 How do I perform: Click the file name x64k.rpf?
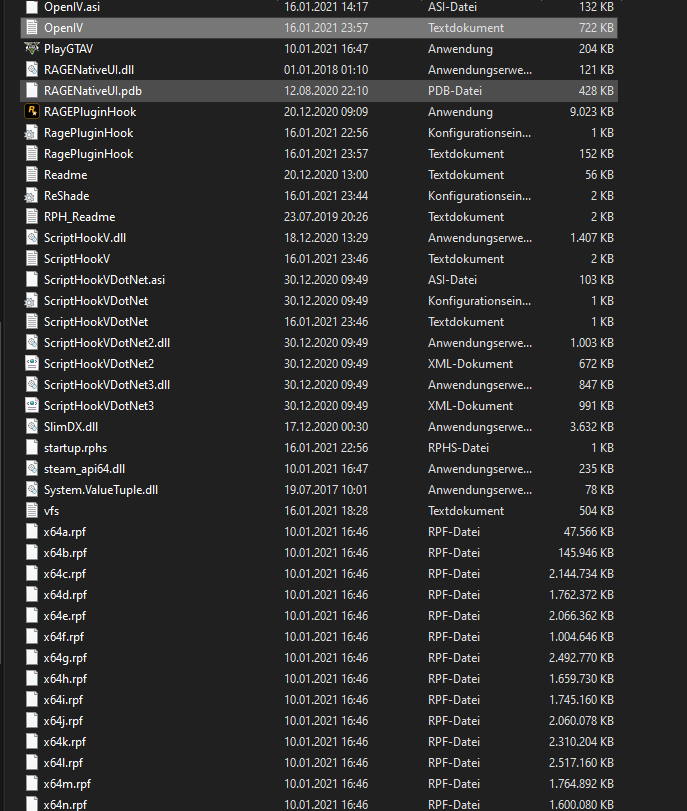[x=65, y=742]
